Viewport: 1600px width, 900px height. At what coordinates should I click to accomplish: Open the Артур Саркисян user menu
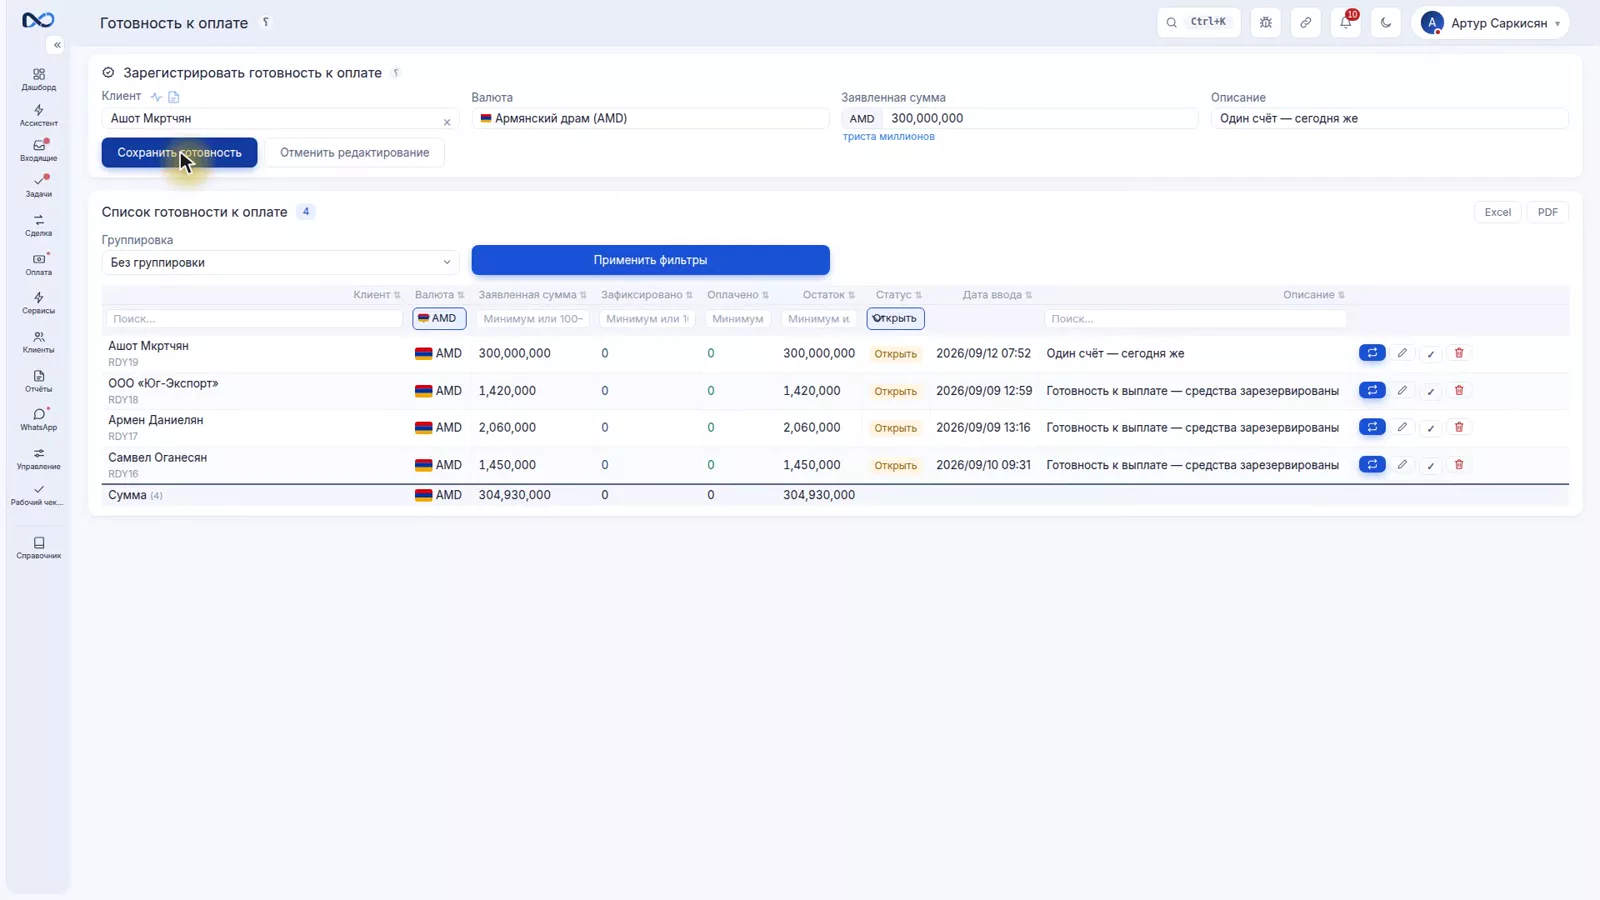point(1490,22)
